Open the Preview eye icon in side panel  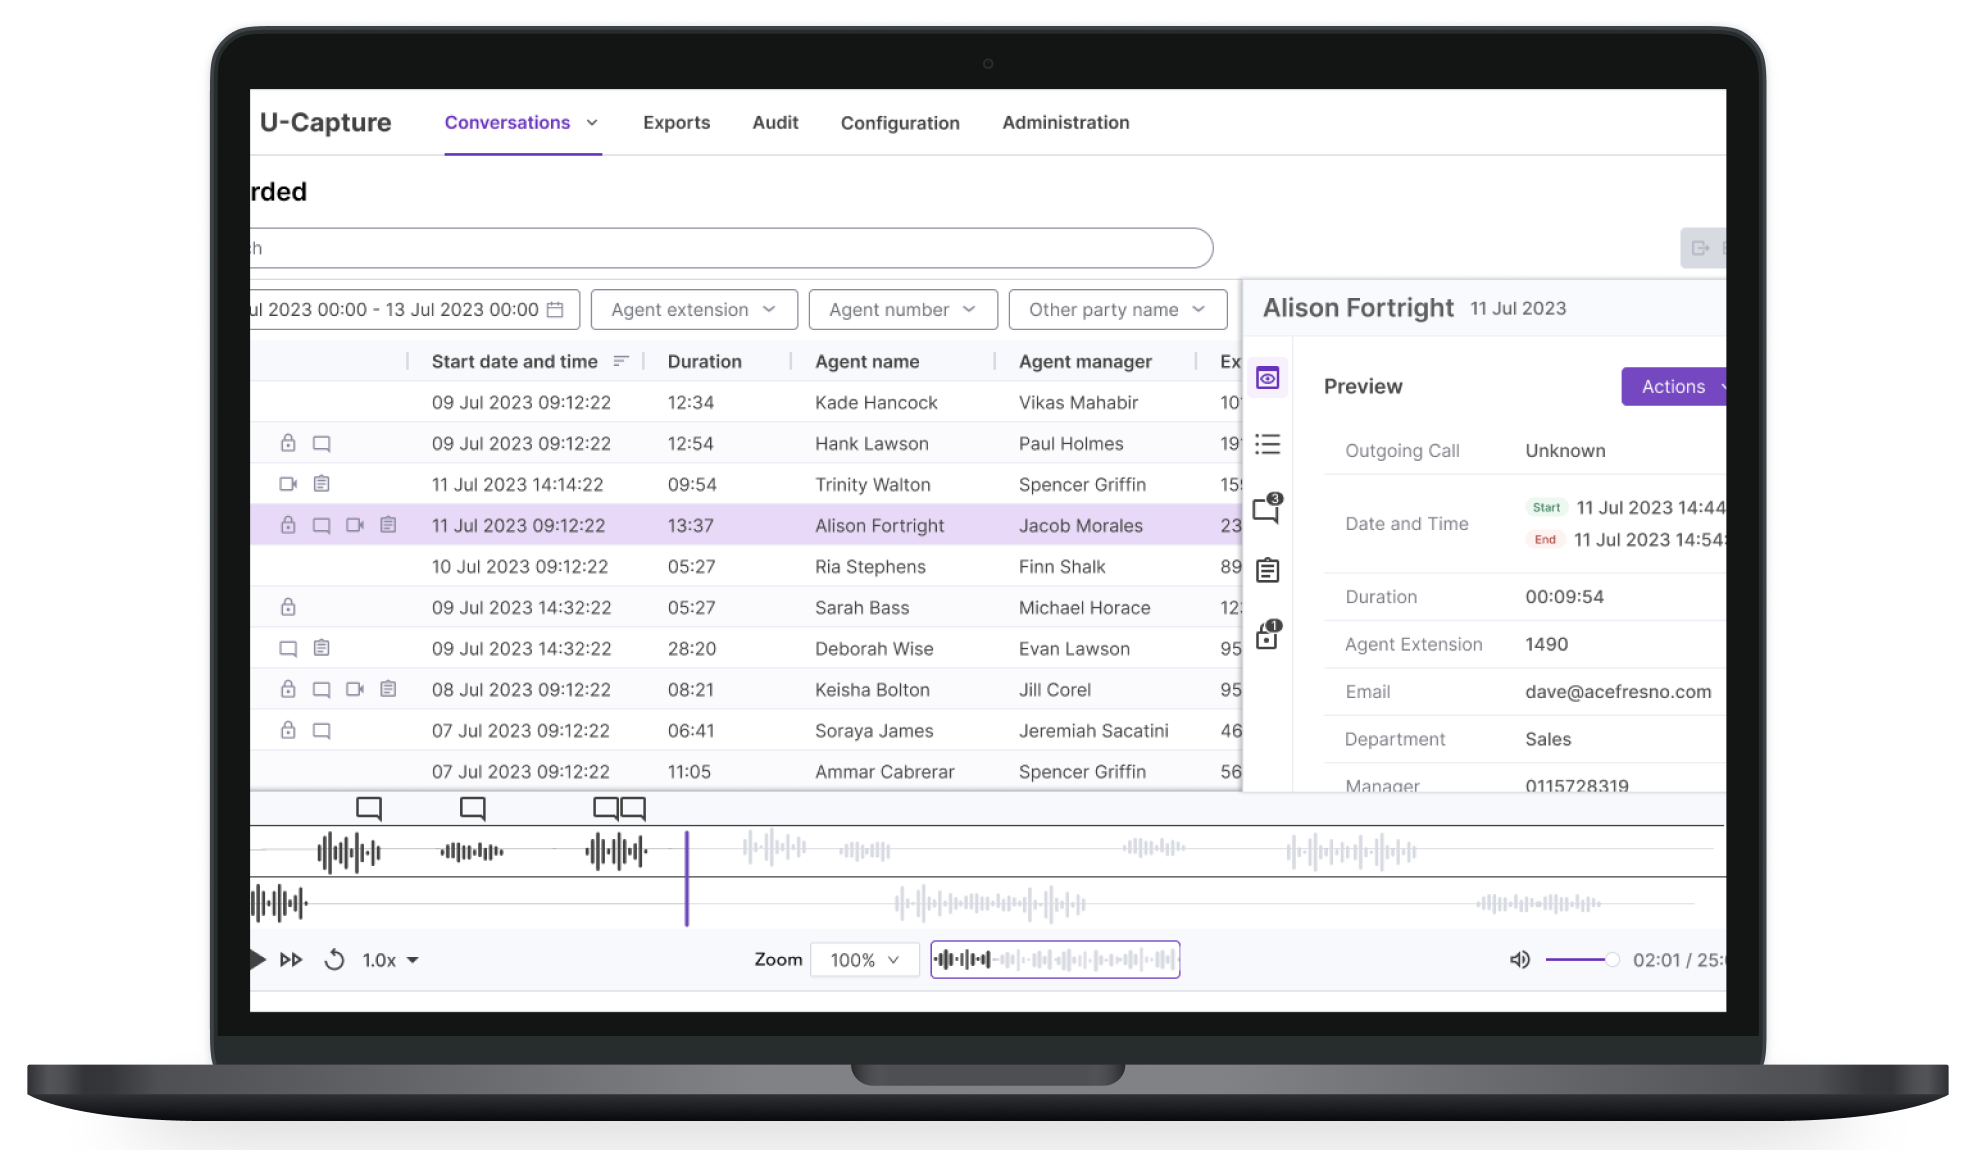[x=1267, y=378]
